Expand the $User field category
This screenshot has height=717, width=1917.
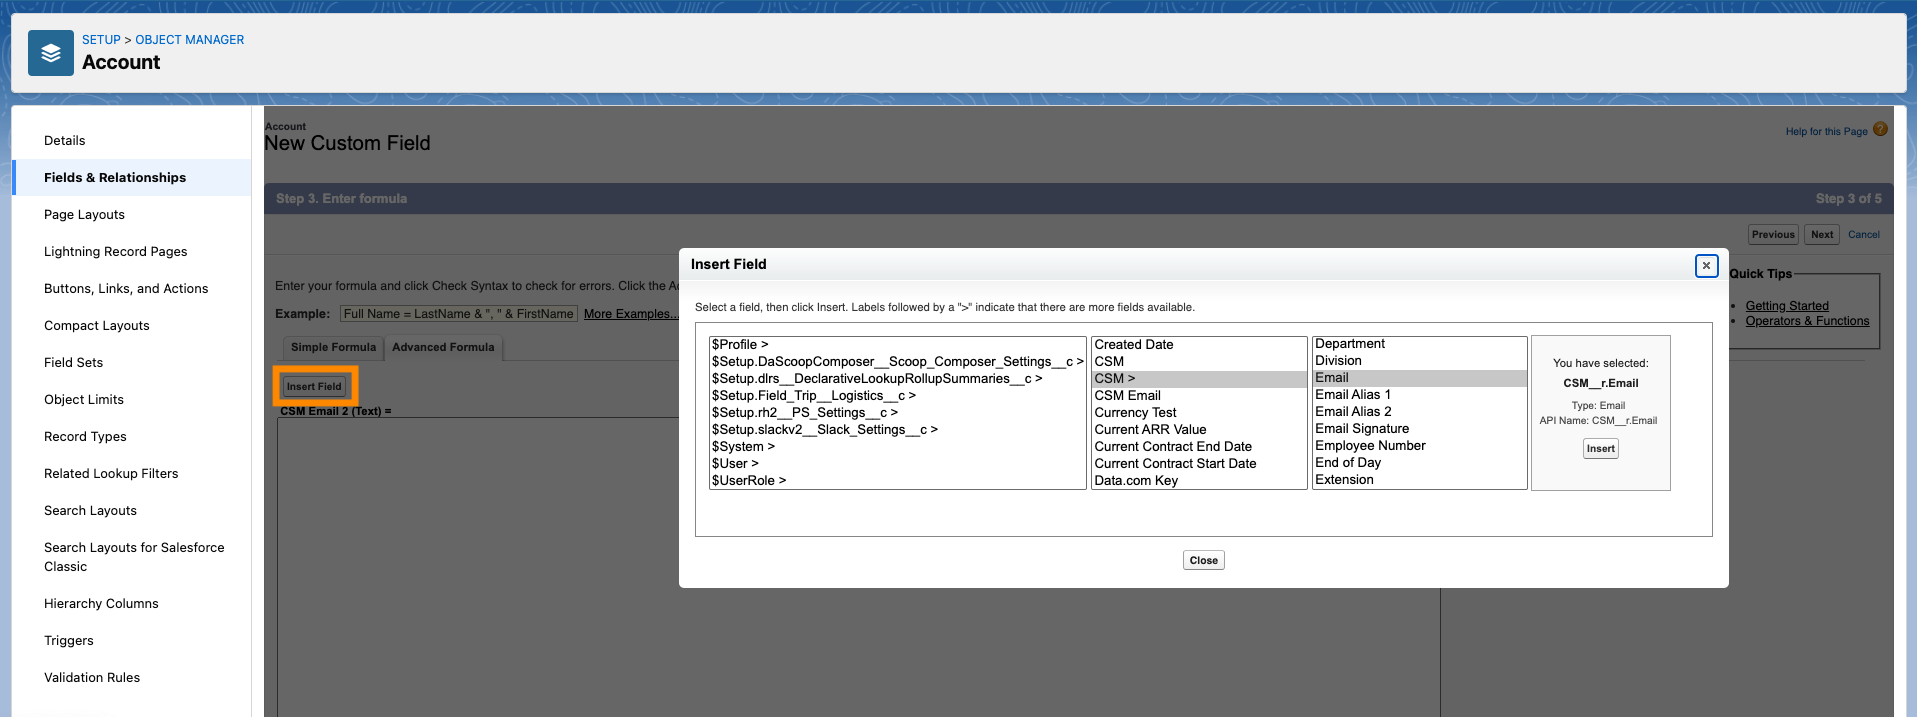point(897,464)
